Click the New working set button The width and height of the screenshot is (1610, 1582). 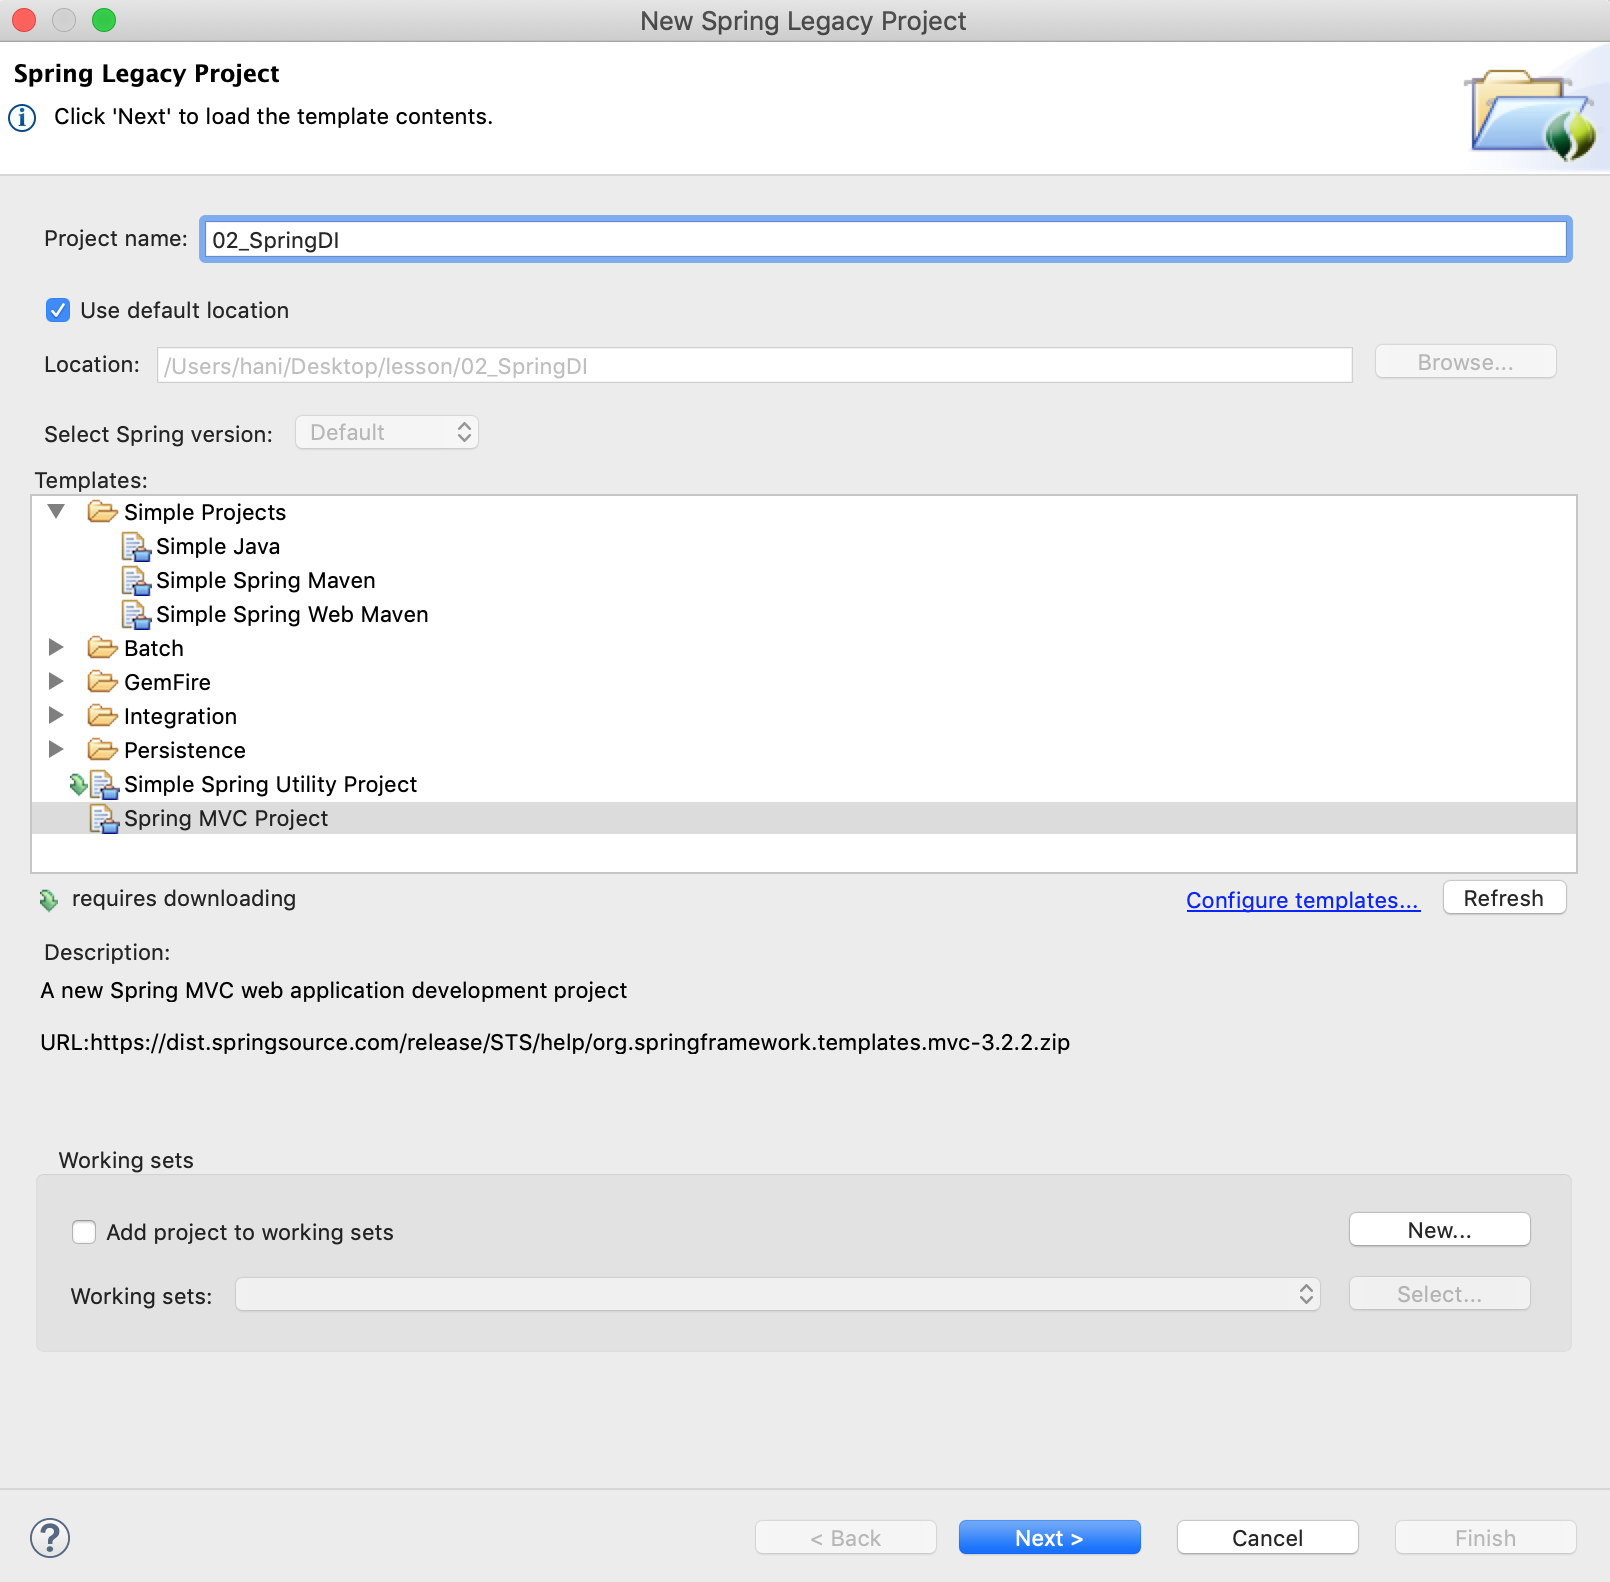pyautogui.click(x=1439, y=1230)
